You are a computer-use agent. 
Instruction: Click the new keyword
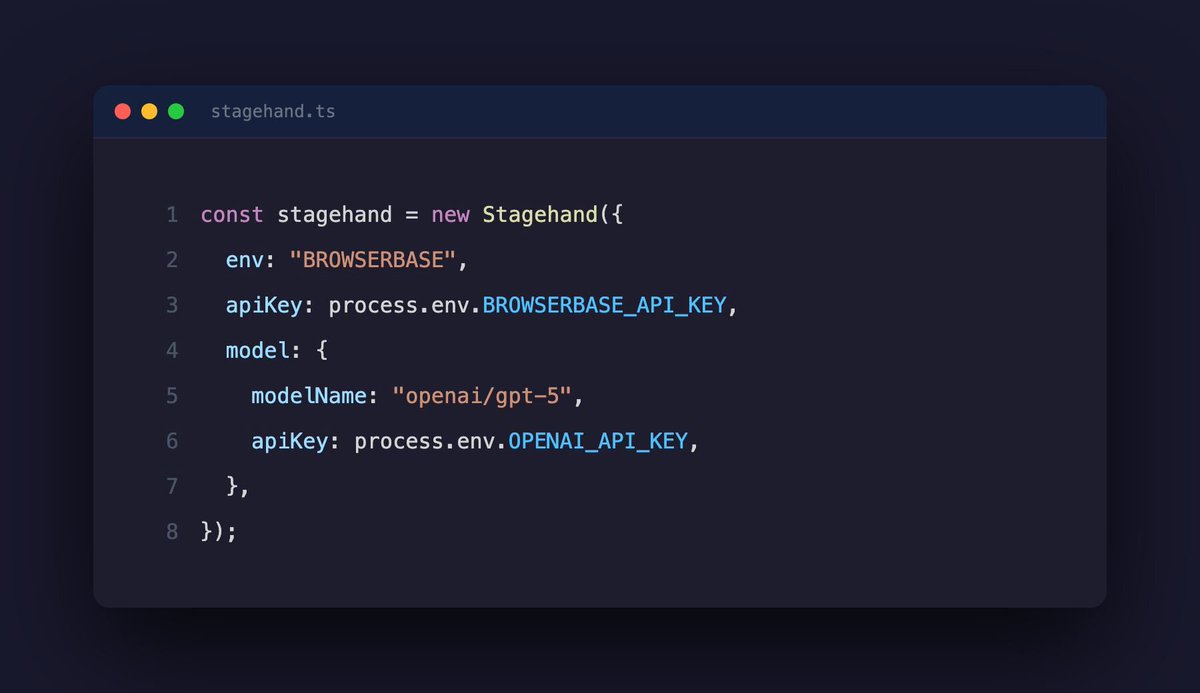450,215
